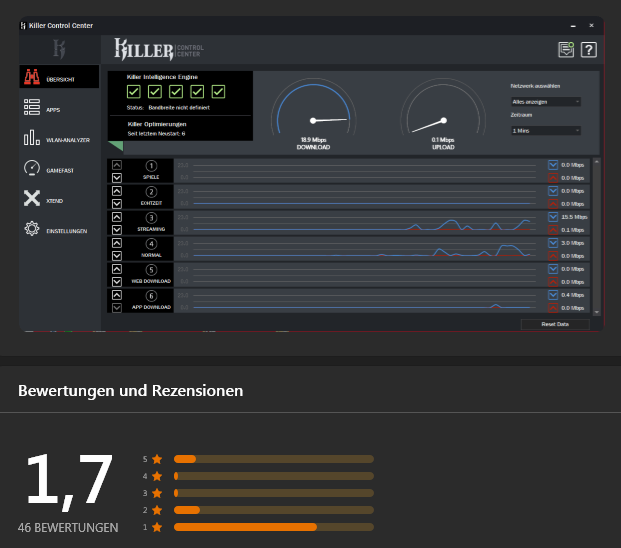
Task: Click the upload speed gauge
Action: [x=443, y=108]
